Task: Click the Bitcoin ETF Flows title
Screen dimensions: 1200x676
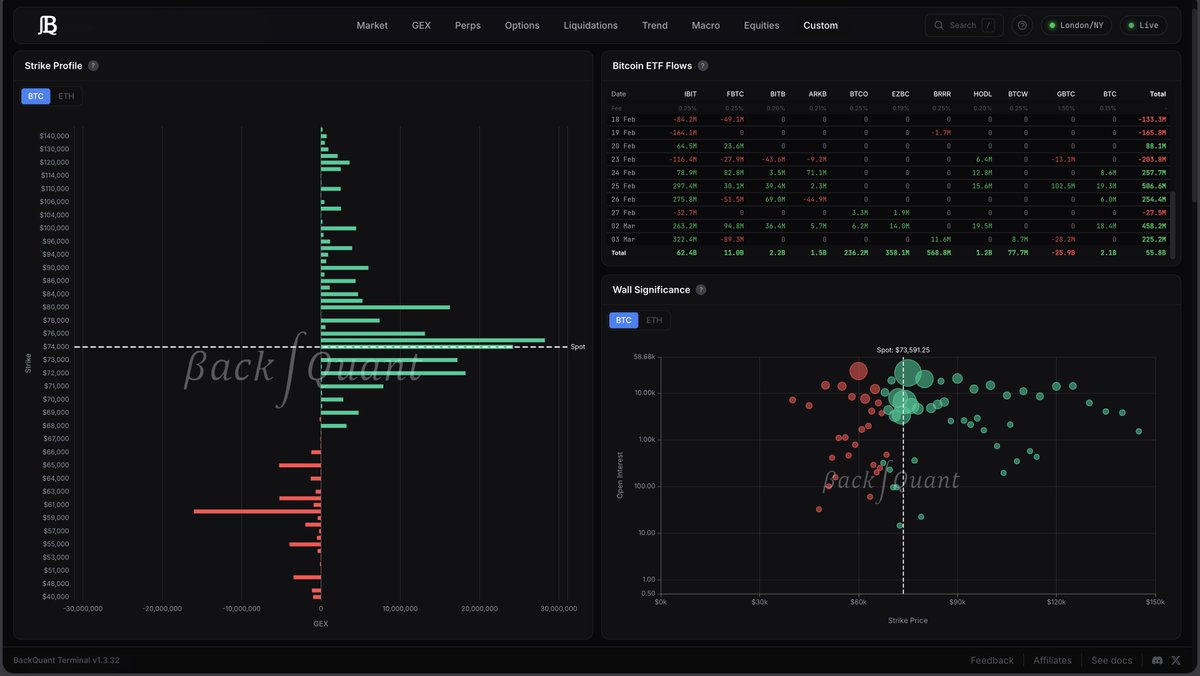Action: 652,65
